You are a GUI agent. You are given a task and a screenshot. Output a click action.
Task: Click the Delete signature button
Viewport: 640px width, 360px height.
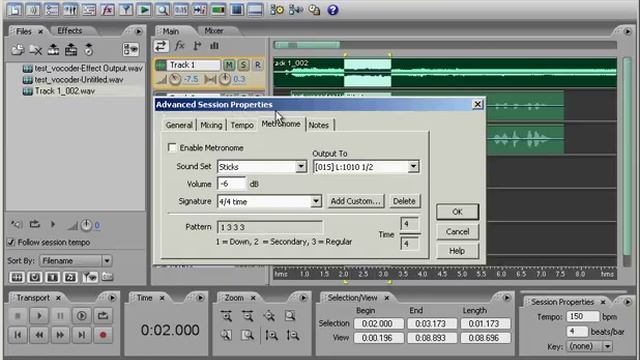404,201
